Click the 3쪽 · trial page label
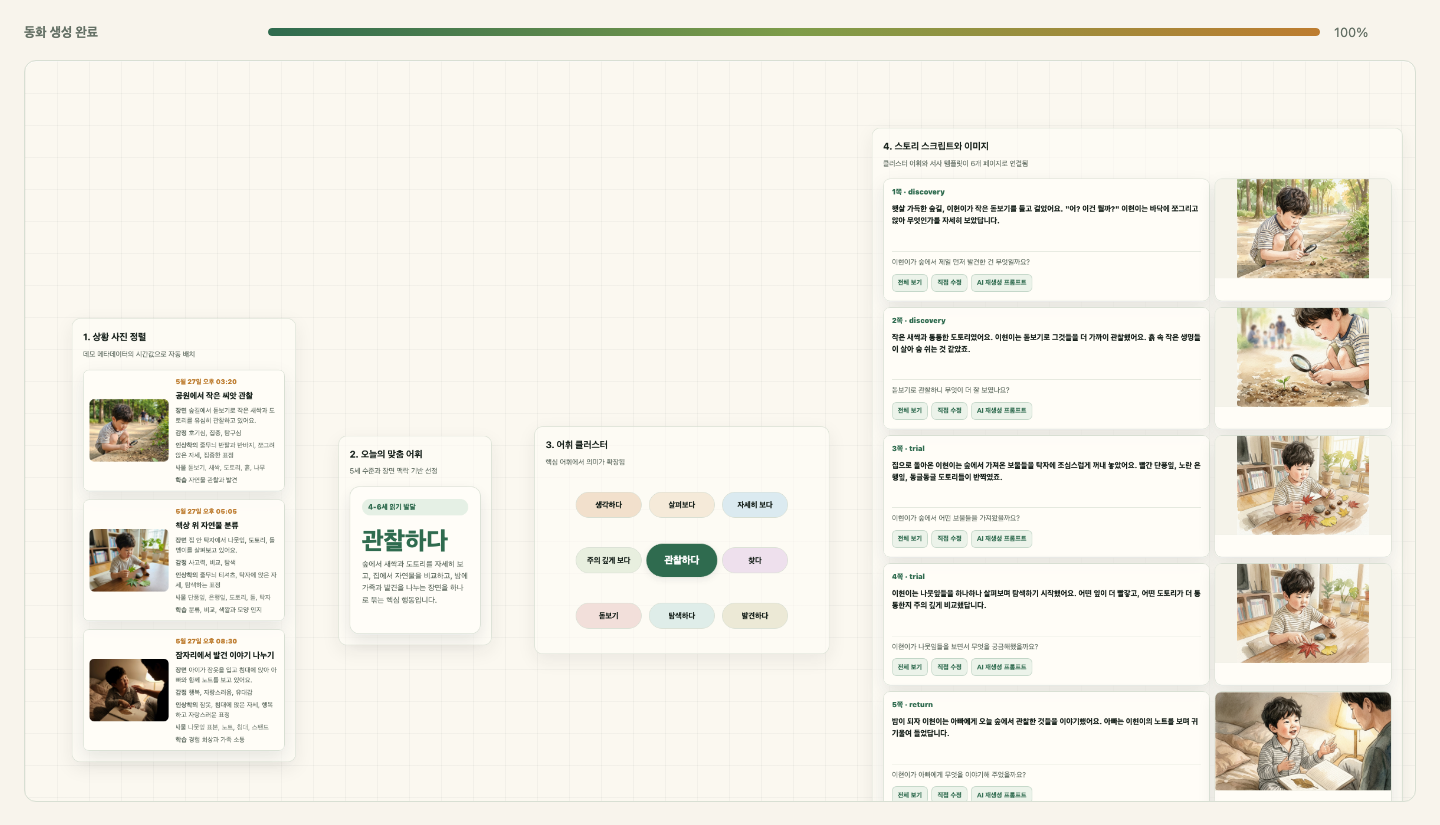The width and height of the screenshot is (1440, 825). click(x=908, y=449)
